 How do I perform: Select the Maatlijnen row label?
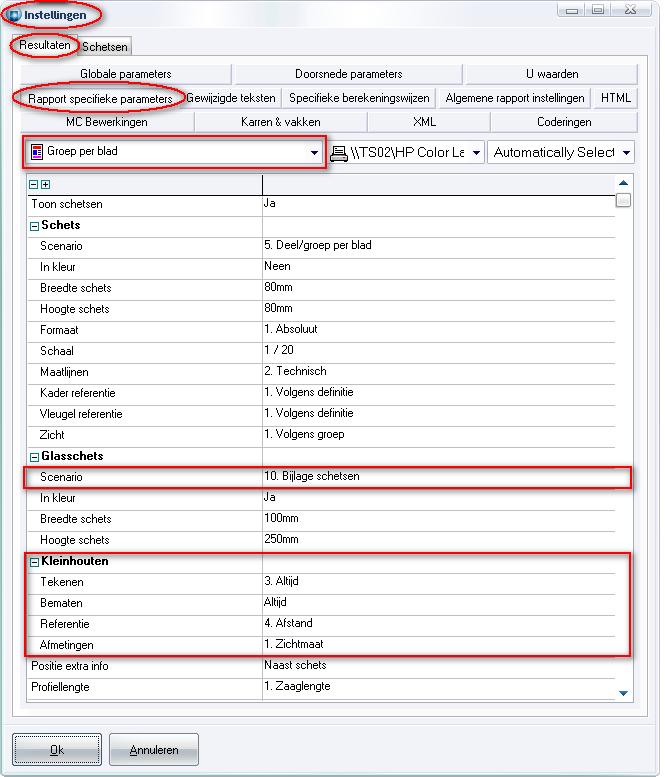[x=64, y=372]
